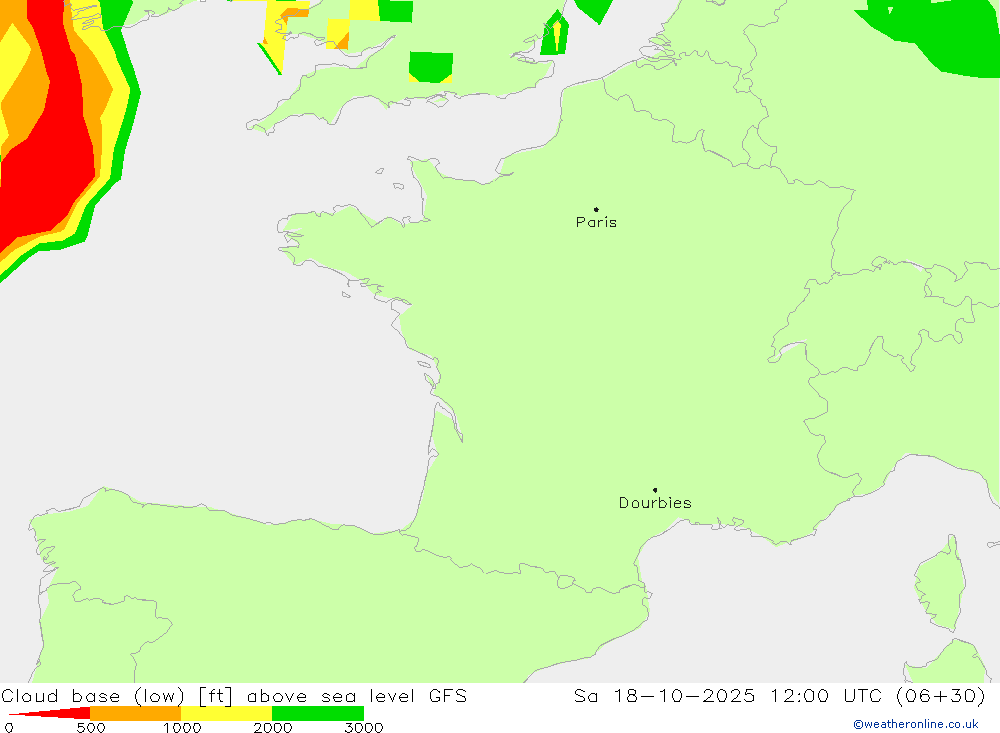
Task: Click the Paris location dot
Action: [596, 209]
